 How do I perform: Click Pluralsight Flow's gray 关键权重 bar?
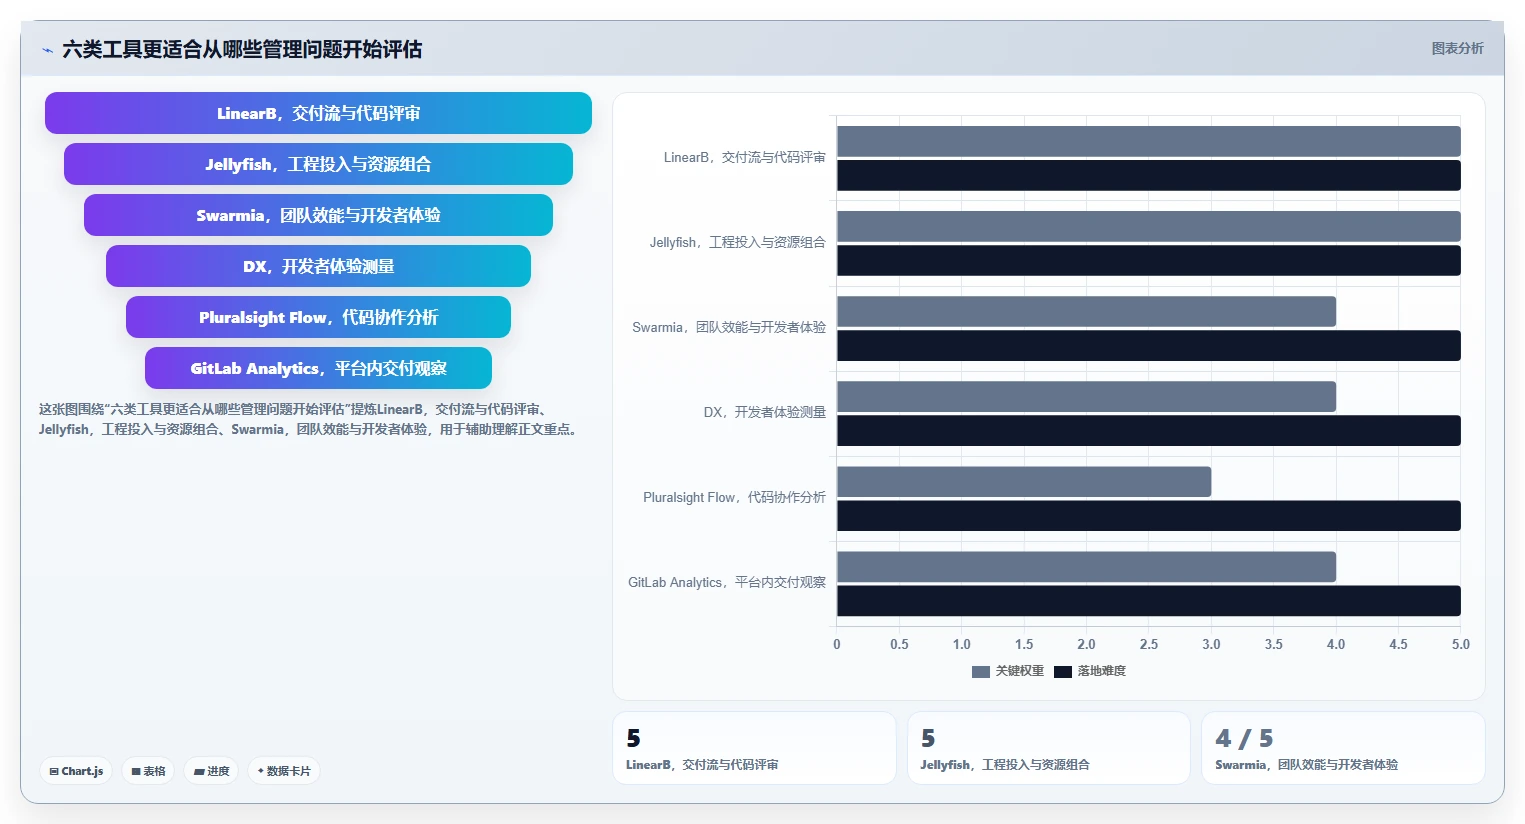click(x=1024, y=481)
